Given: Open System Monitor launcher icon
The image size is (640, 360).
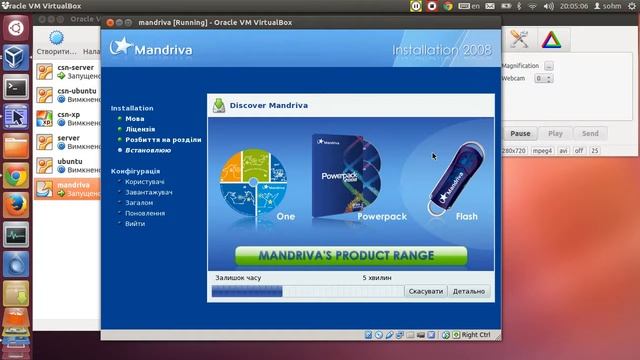Looking at the screenshot, I should click(x=16, y=235).
